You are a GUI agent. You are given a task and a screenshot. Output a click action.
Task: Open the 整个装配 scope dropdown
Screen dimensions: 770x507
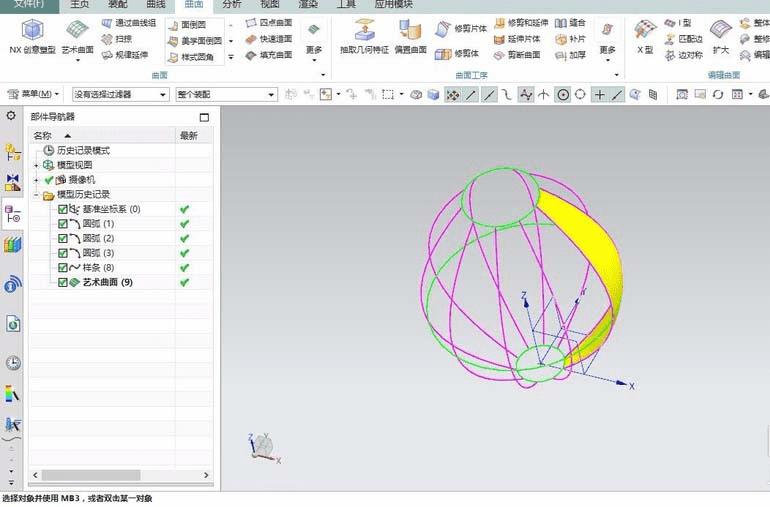tap(225, 94)
